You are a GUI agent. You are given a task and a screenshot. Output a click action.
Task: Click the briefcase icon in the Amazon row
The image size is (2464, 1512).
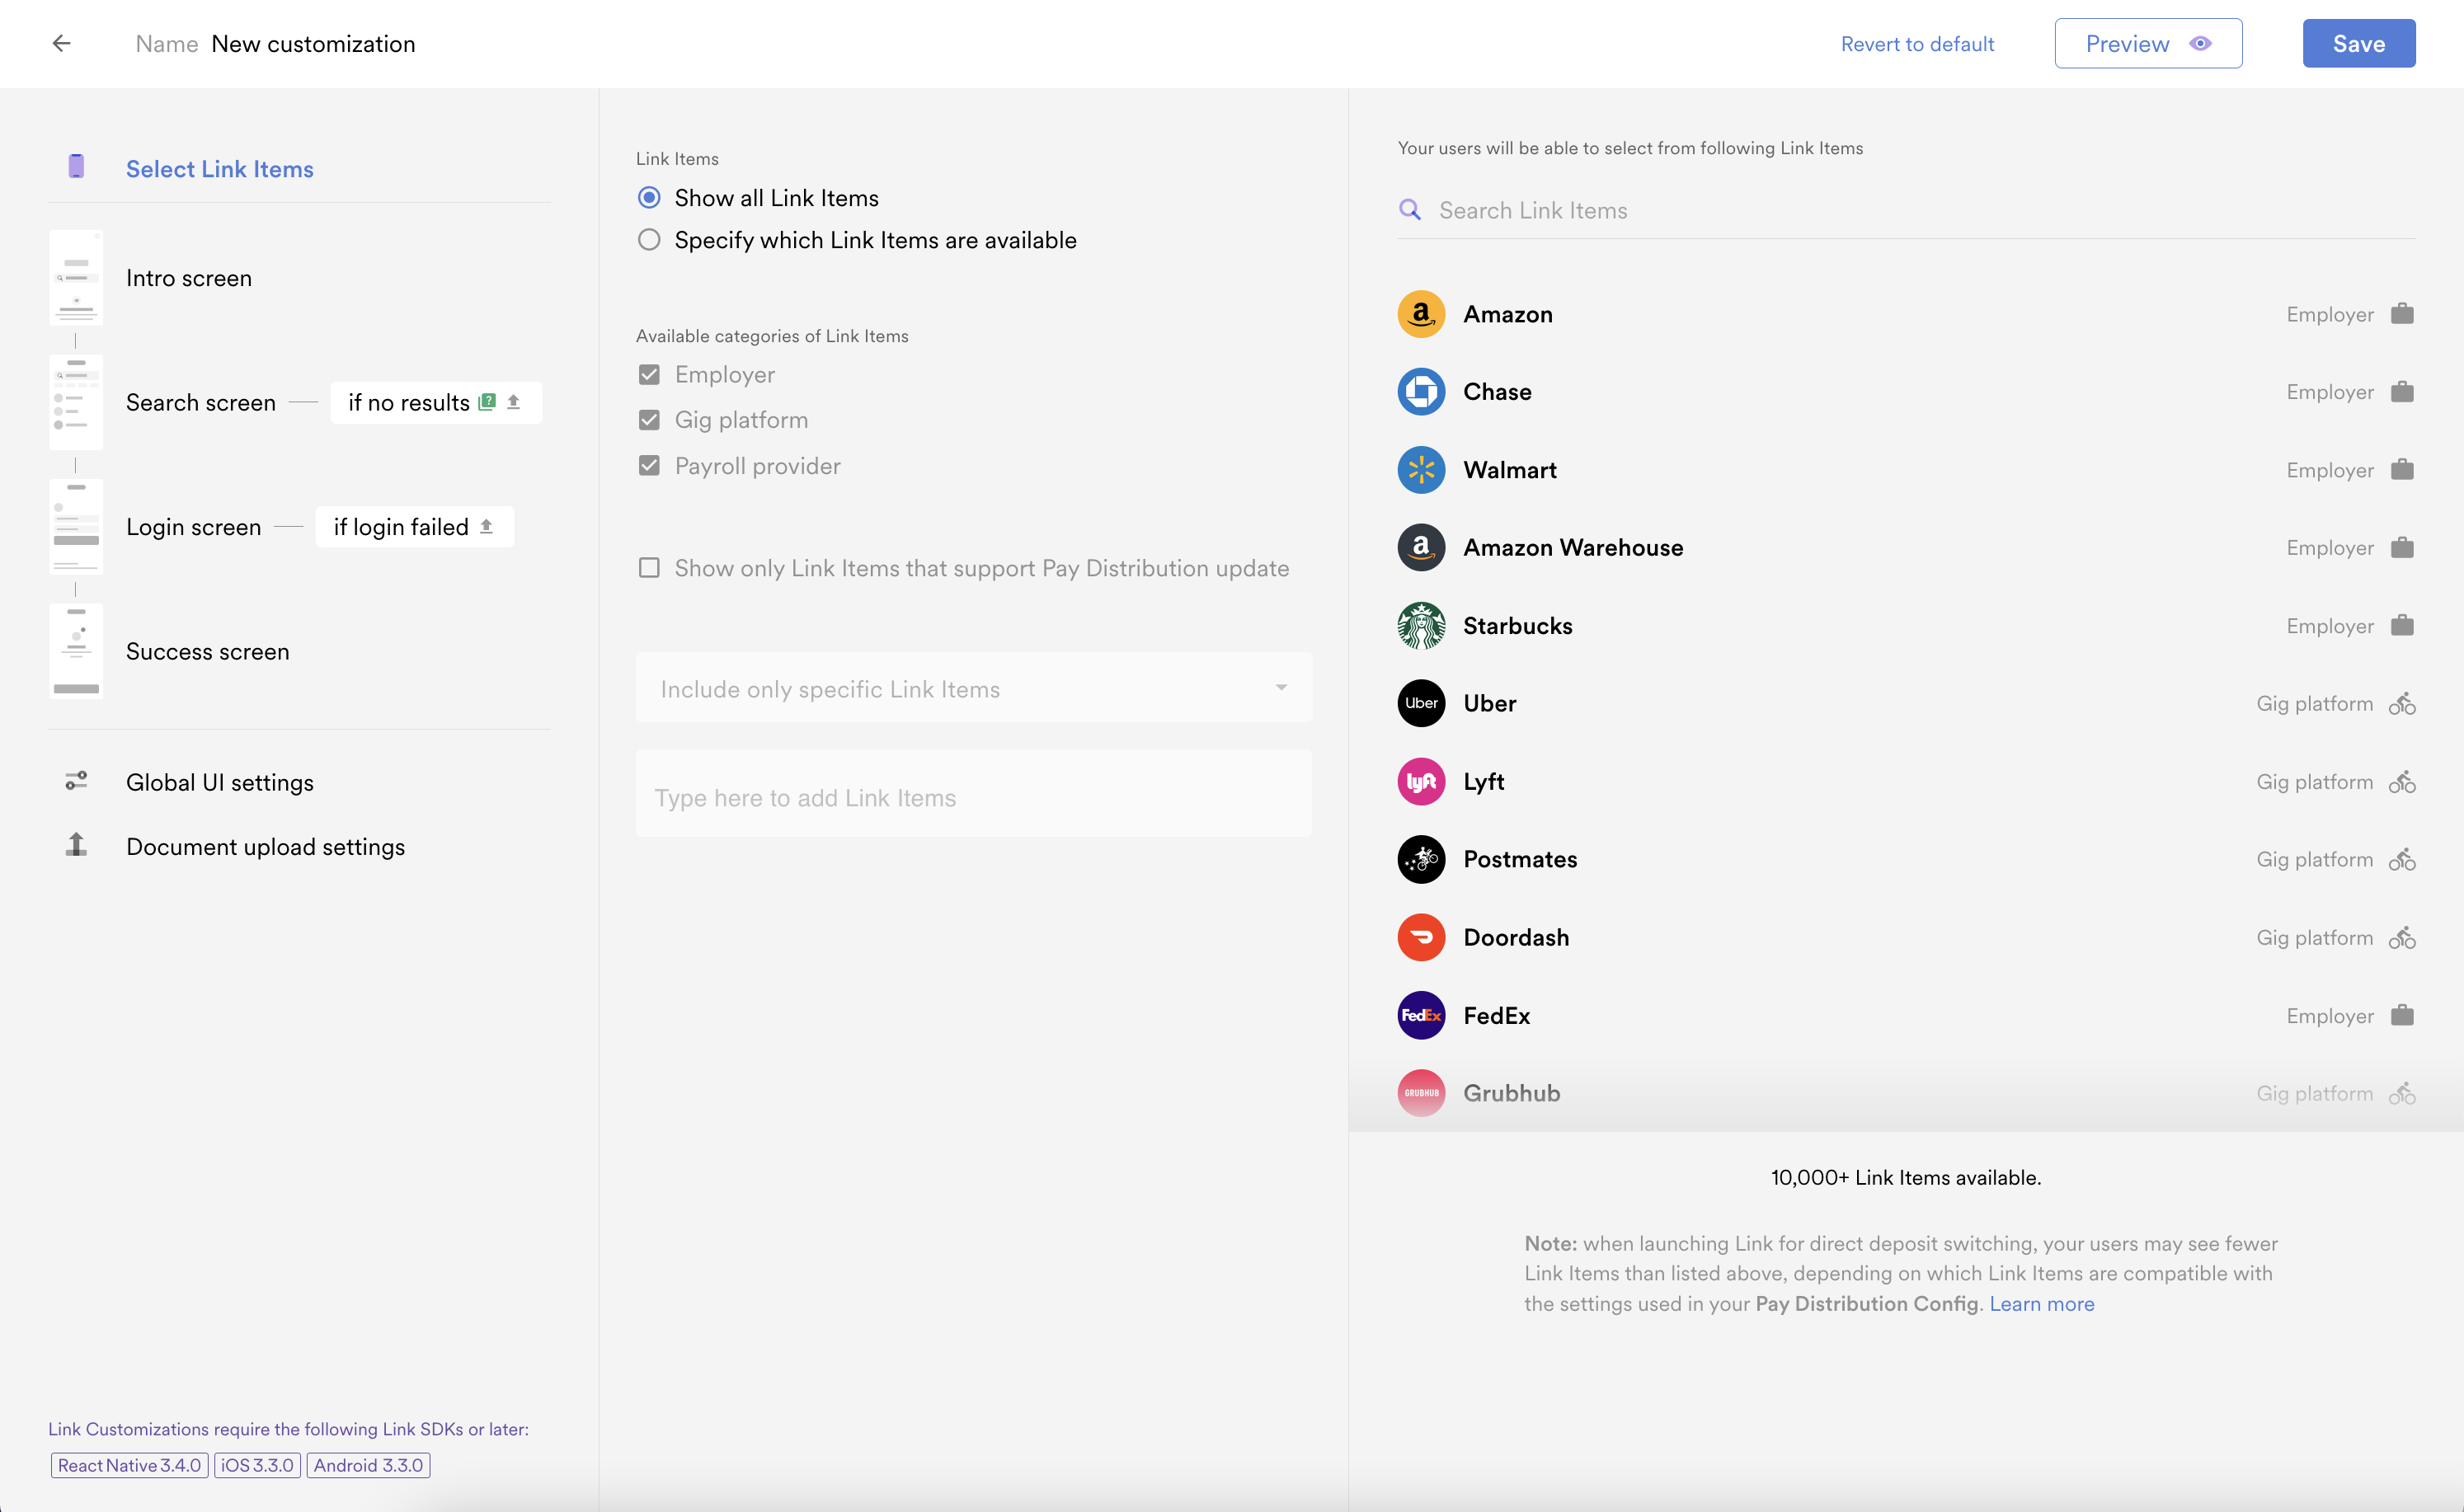[2402, 314]
